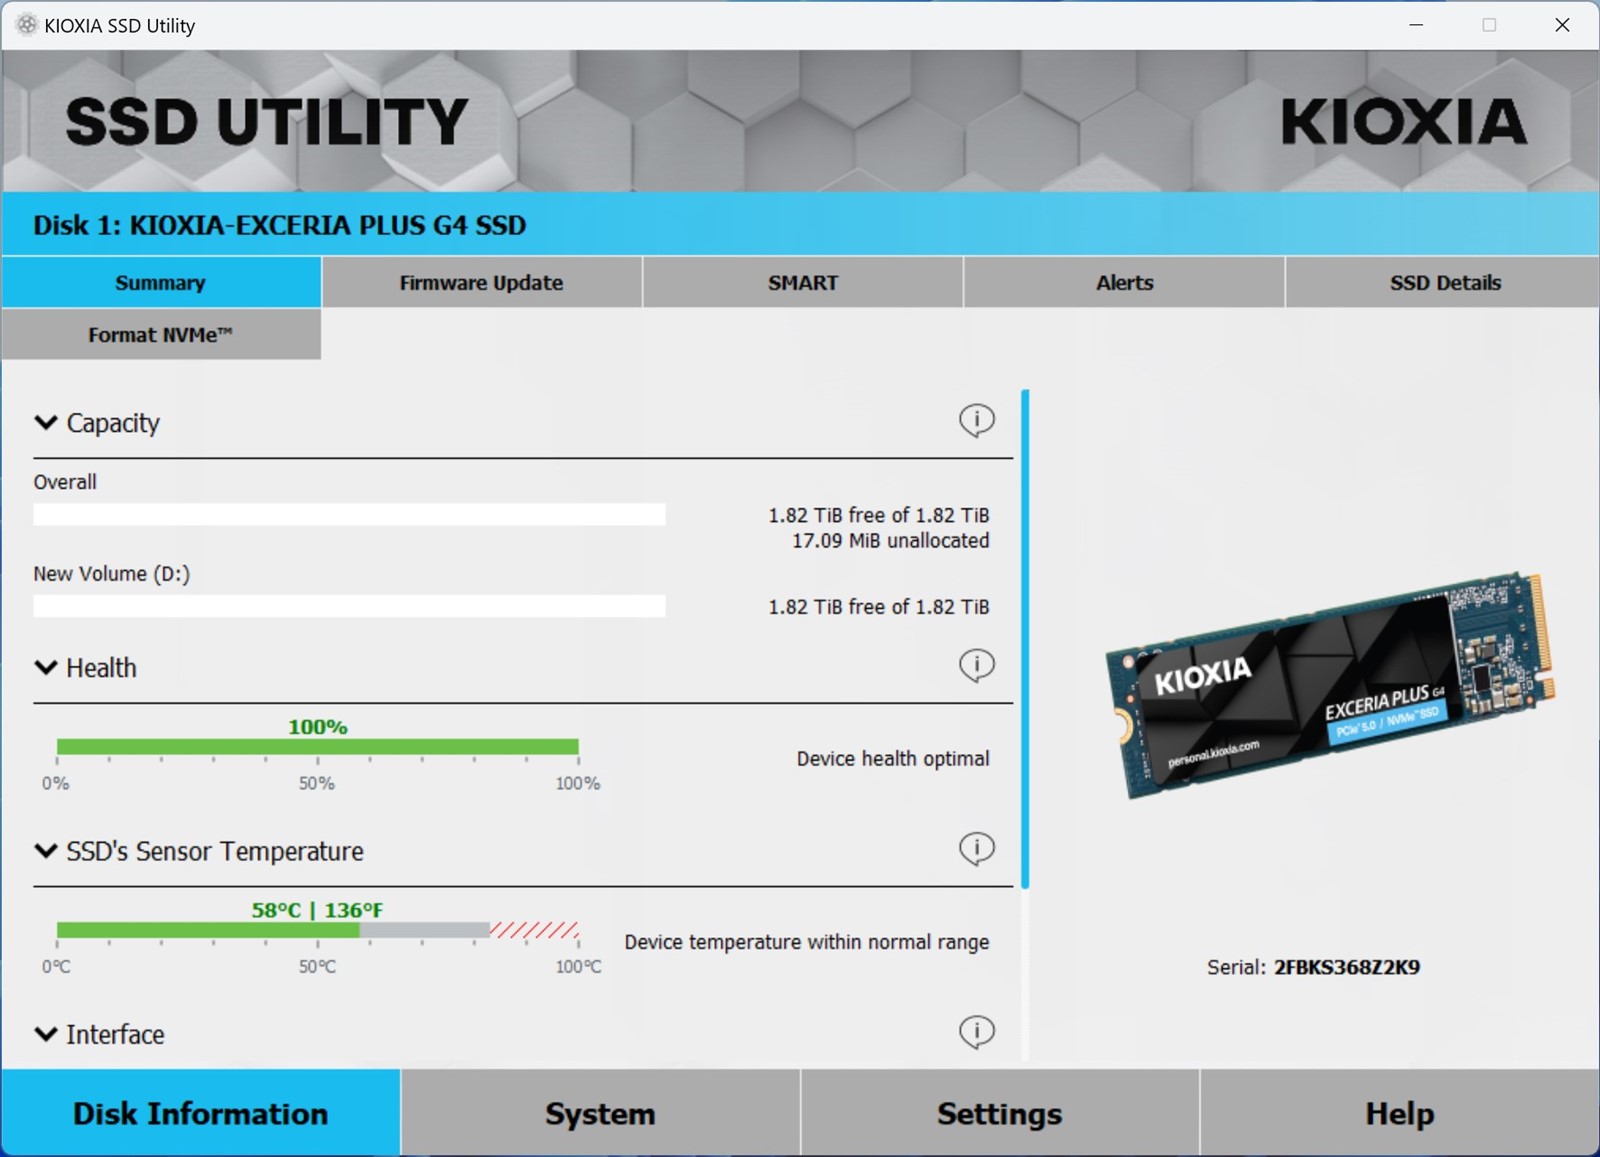
Task: Collapse the Interface section
Action: [46, 1034]
